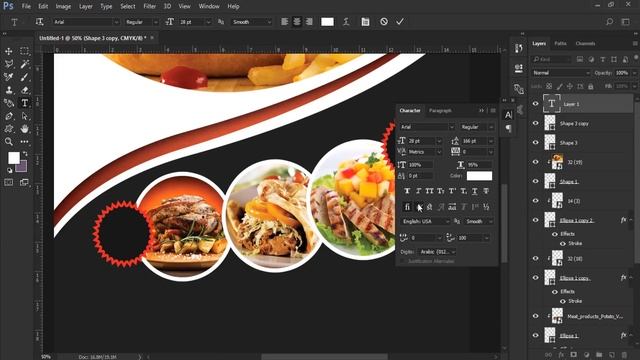Lock all attributes of the layer
This screenshot has width=640, height=360.
591,87
